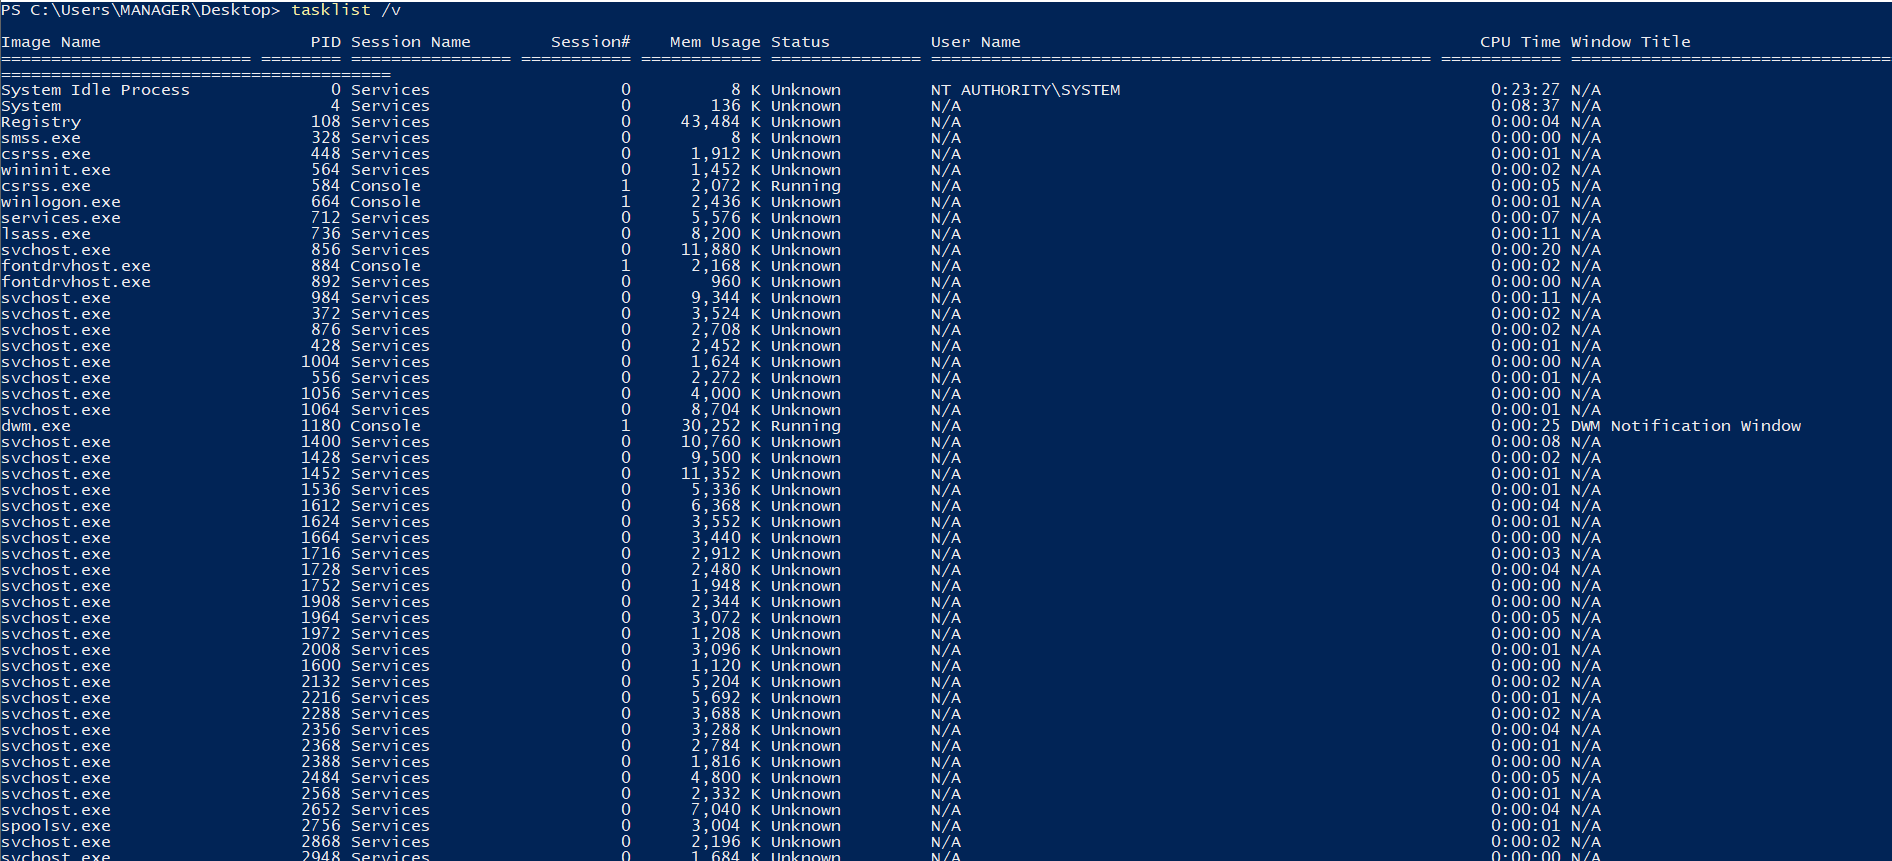1892x861 pixels.
Task: Select 'System Idle Process' row name
Action: [x=96, y=90]
